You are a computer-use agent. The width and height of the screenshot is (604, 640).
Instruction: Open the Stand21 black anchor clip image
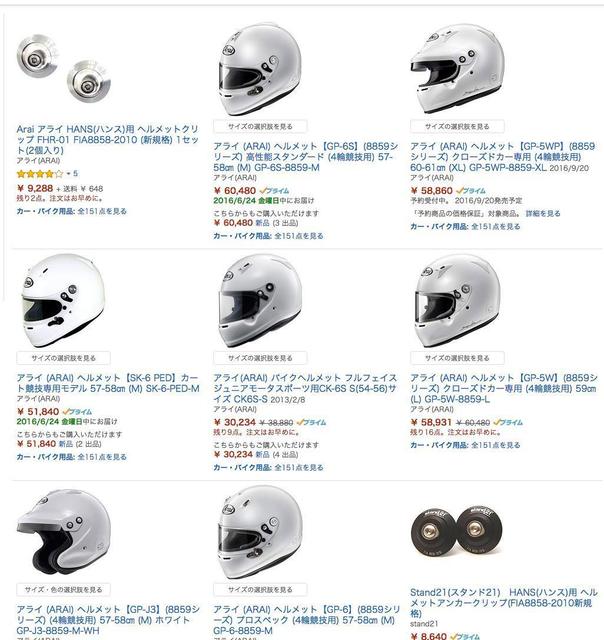456,530
